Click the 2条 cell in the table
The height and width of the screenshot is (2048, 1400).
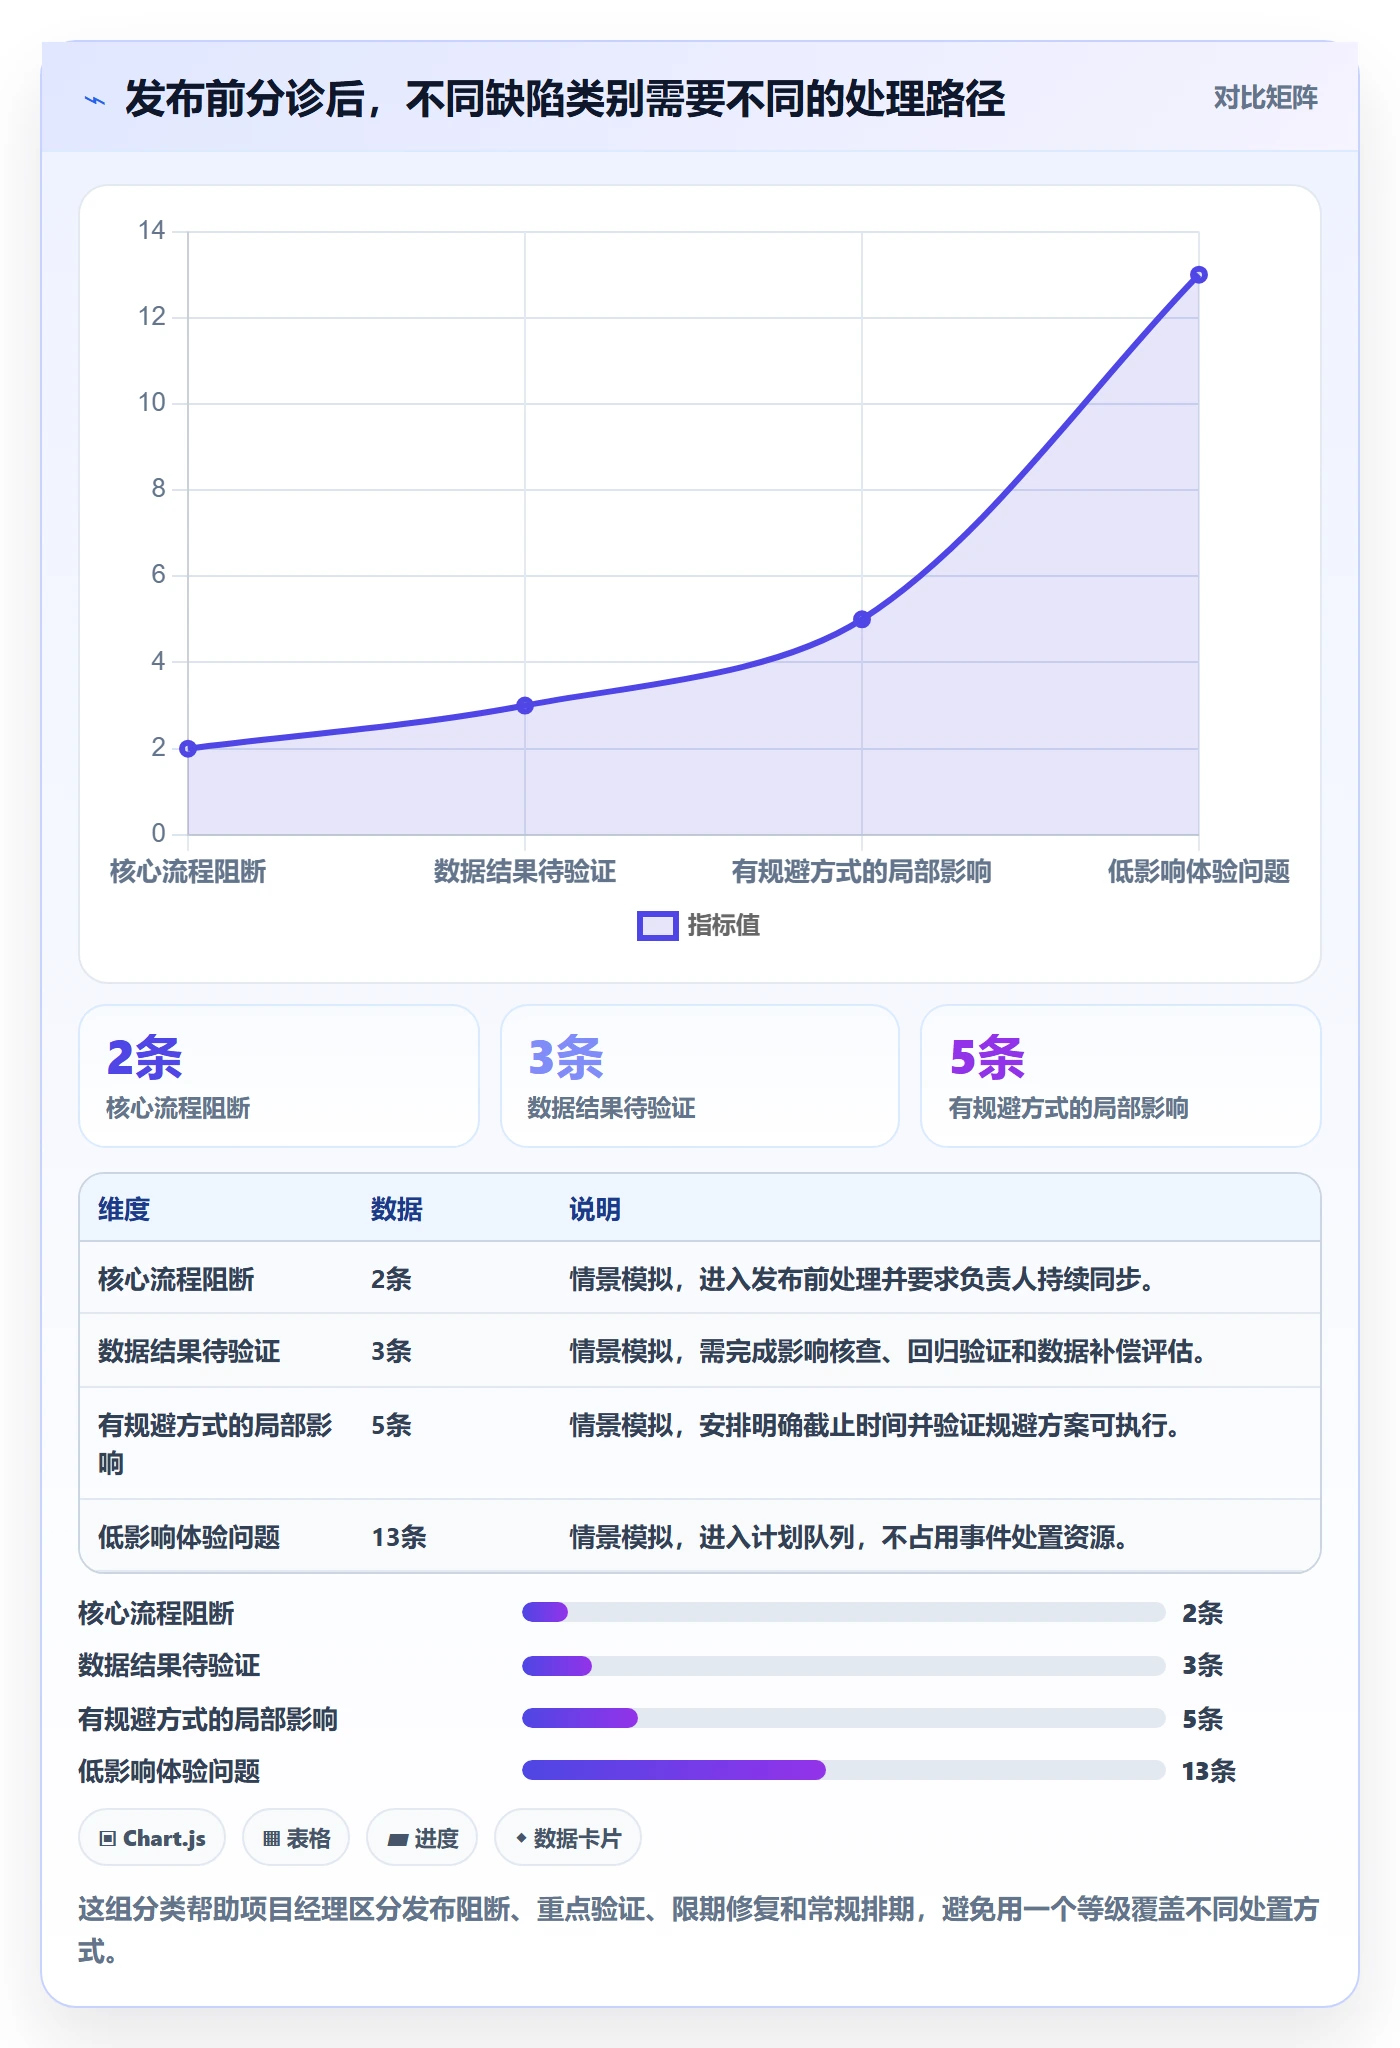391,1279
